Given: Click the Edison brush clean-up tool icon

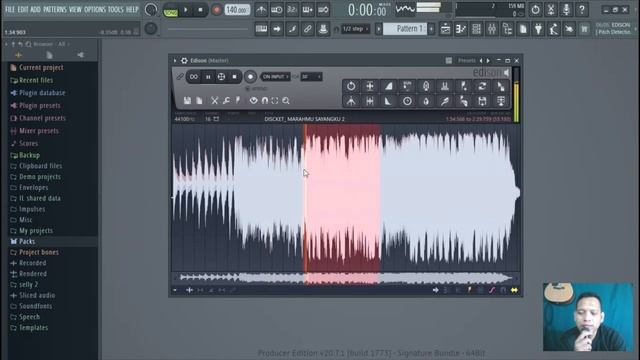Looking at the screenshot, I should (x=444, y=101).
